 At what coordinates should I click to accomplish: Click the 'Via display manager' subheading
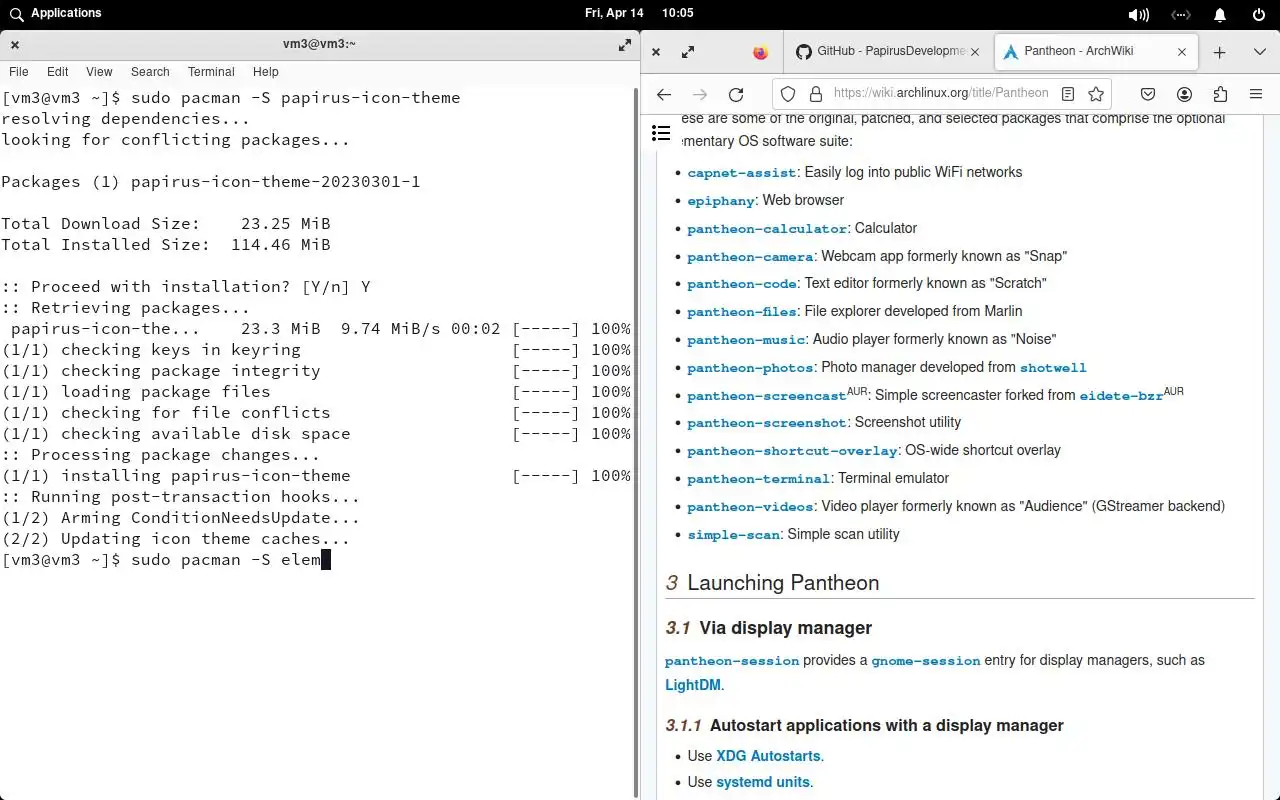[785, 628]
